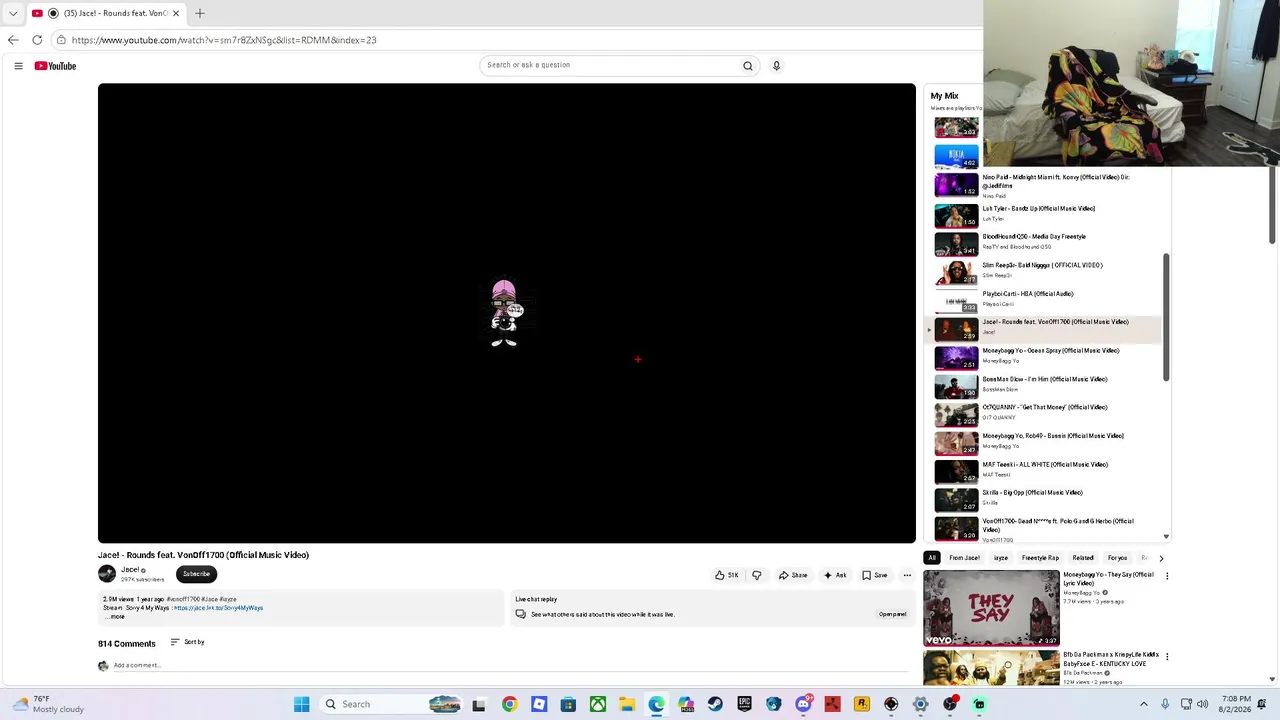
Task: Subscribe to the Jace! channel
Action: tap(196, 574)
